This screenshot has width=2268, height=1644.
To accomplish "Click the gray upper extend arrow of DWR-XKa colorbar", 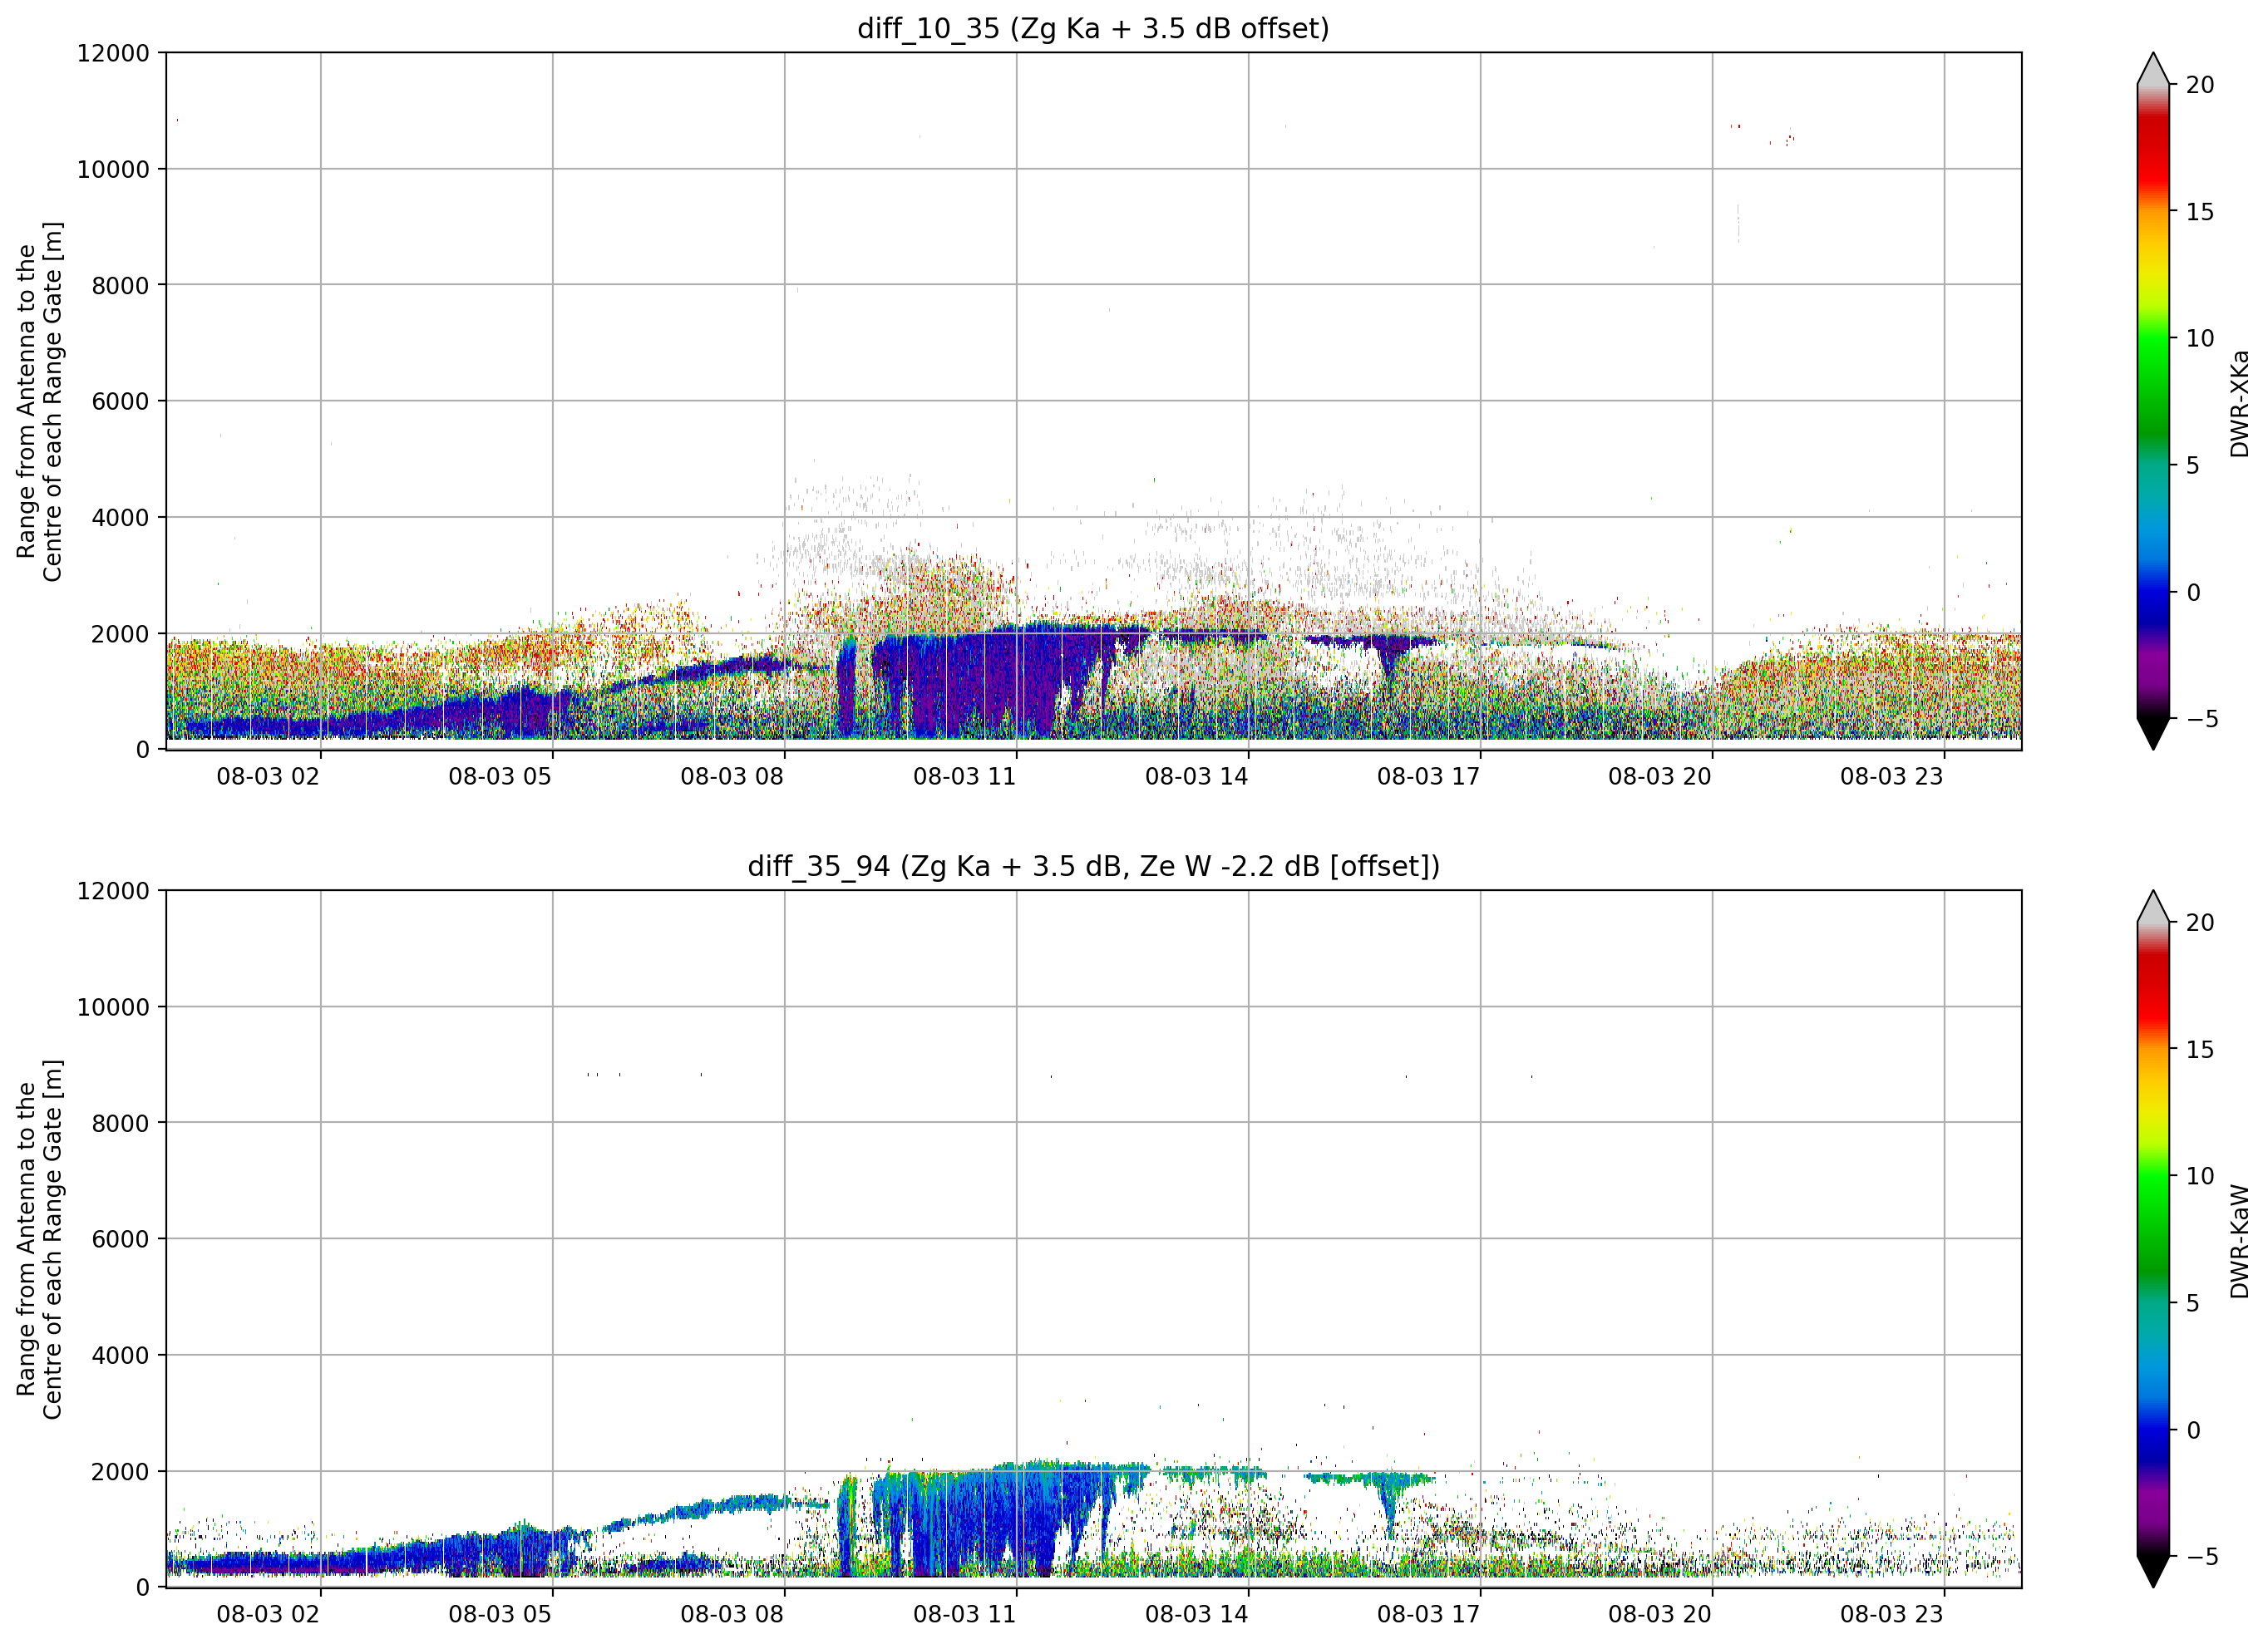I will tap(2153, 72).
